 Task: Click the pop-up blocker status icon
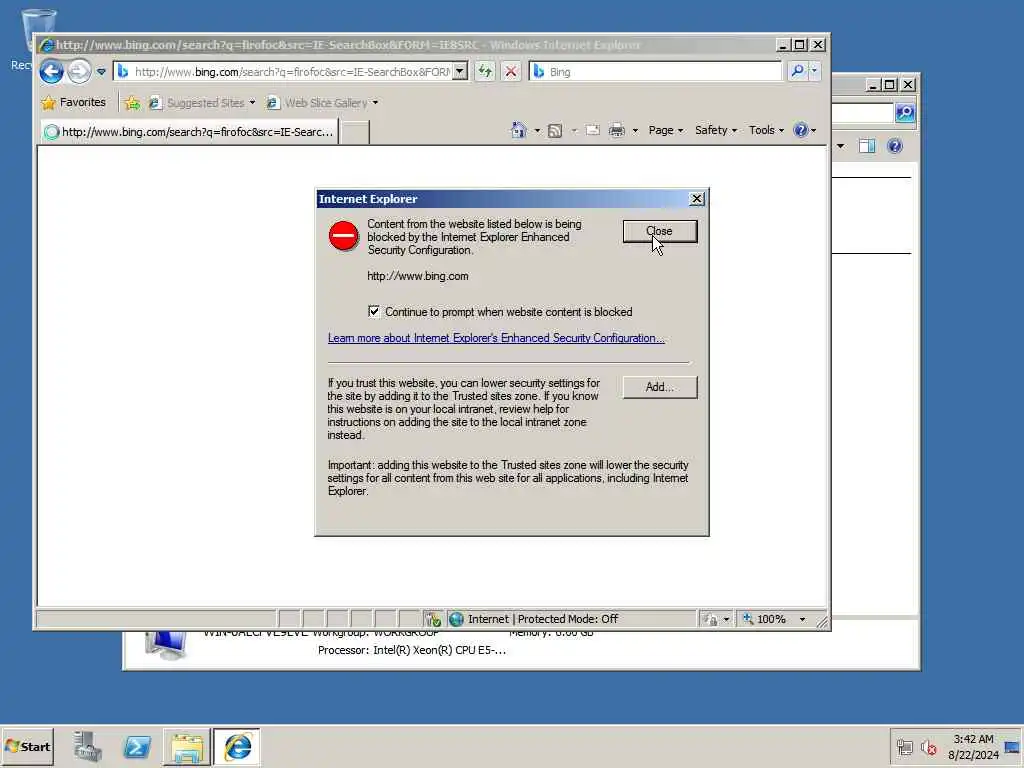point(433,619)
